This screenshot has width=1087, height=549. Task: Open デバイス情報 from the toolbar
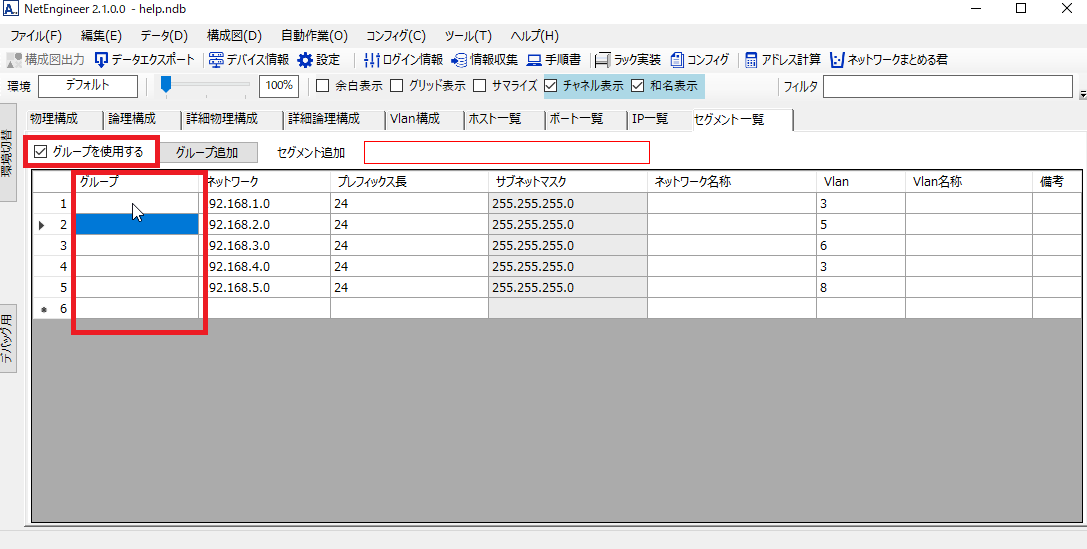coord(216,60)
